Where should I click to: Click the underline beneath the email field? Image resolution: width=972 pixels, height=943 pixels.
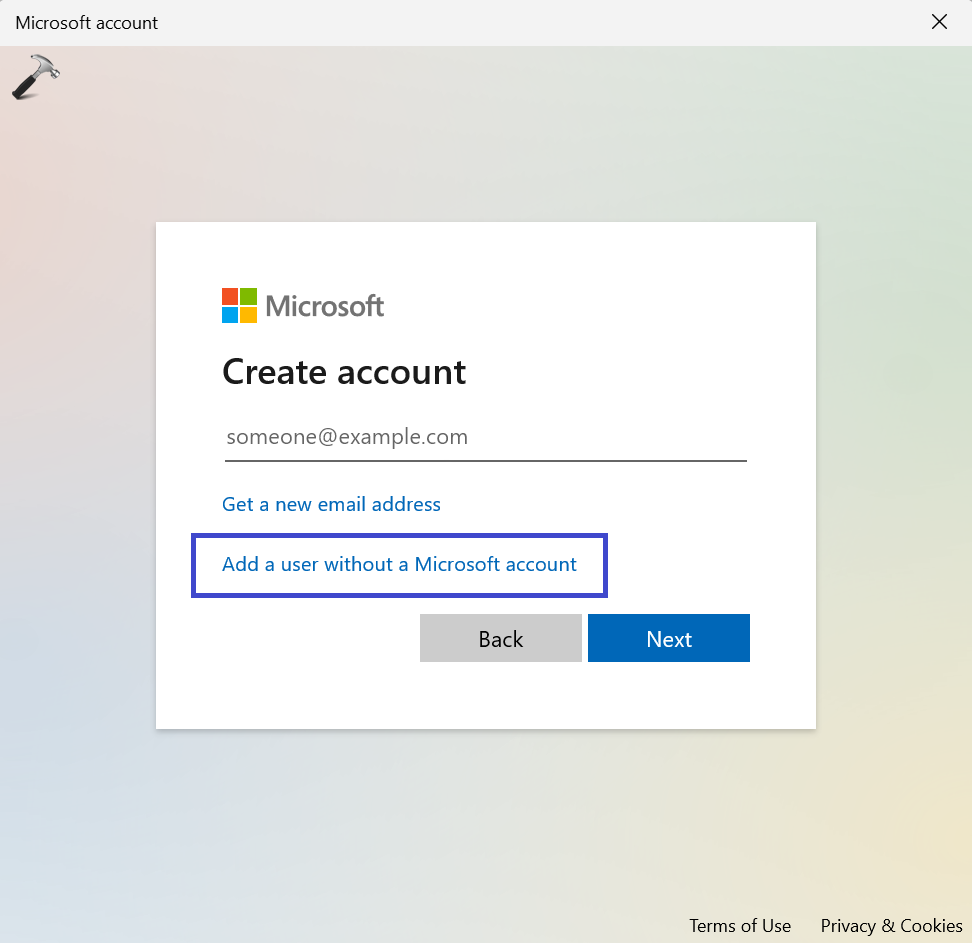[x=485, y=461]
